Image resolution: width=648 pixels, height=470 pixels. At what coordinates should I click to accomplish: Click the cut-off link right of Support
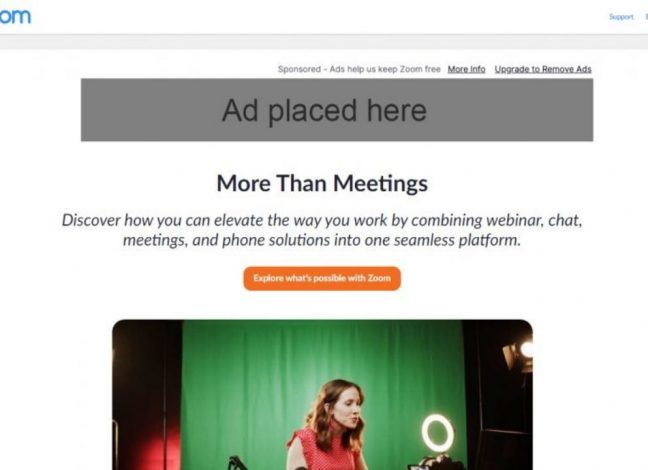(x=646, y=17)
